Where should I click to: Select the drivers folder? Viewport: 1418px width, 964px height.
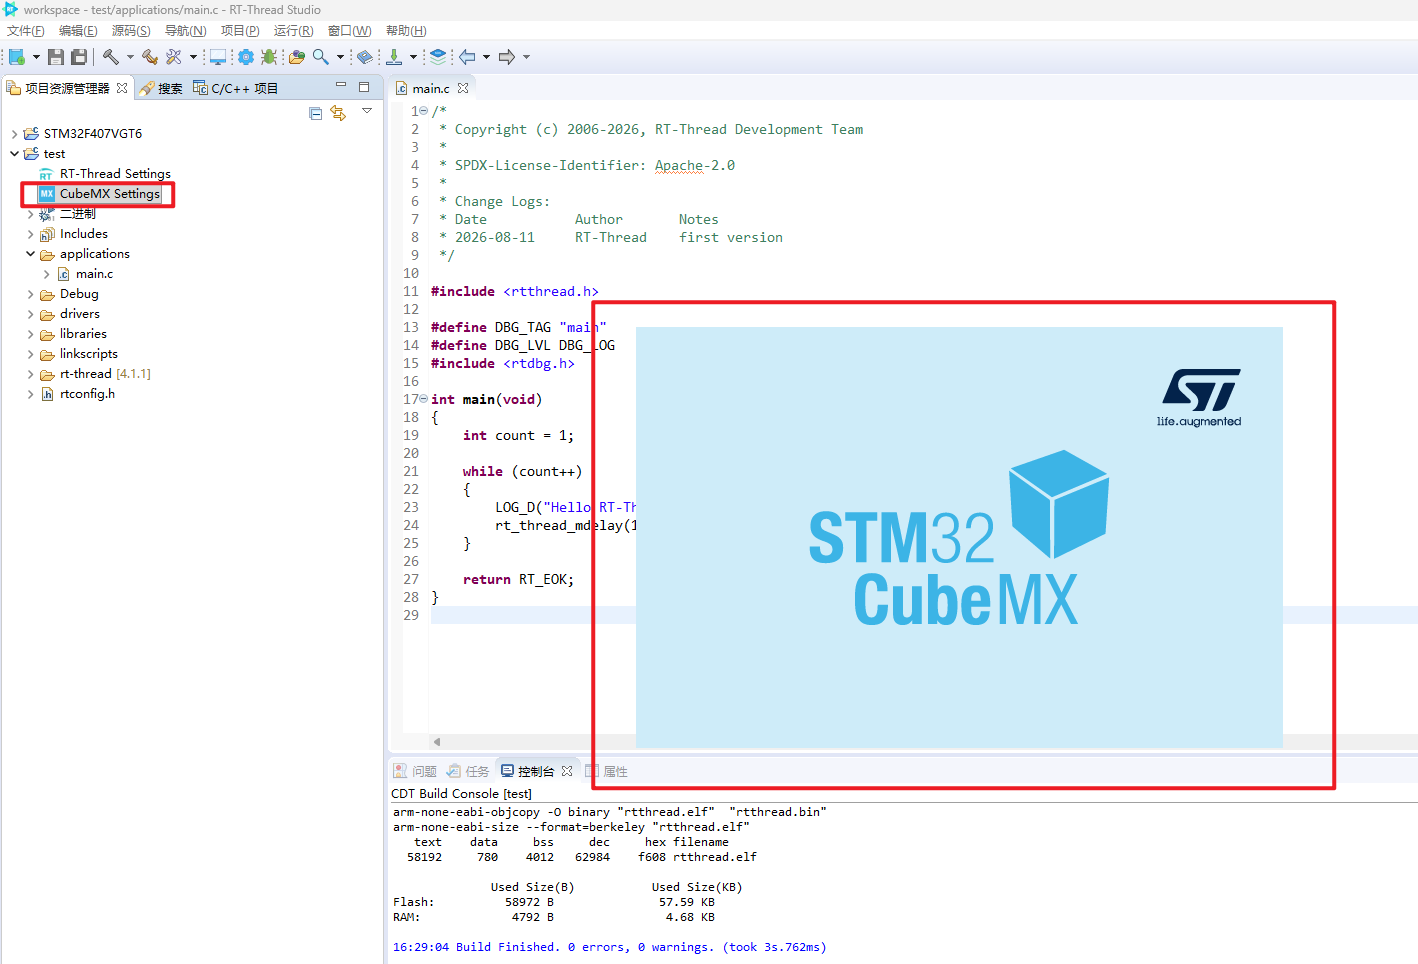click(x=79, y=314)
